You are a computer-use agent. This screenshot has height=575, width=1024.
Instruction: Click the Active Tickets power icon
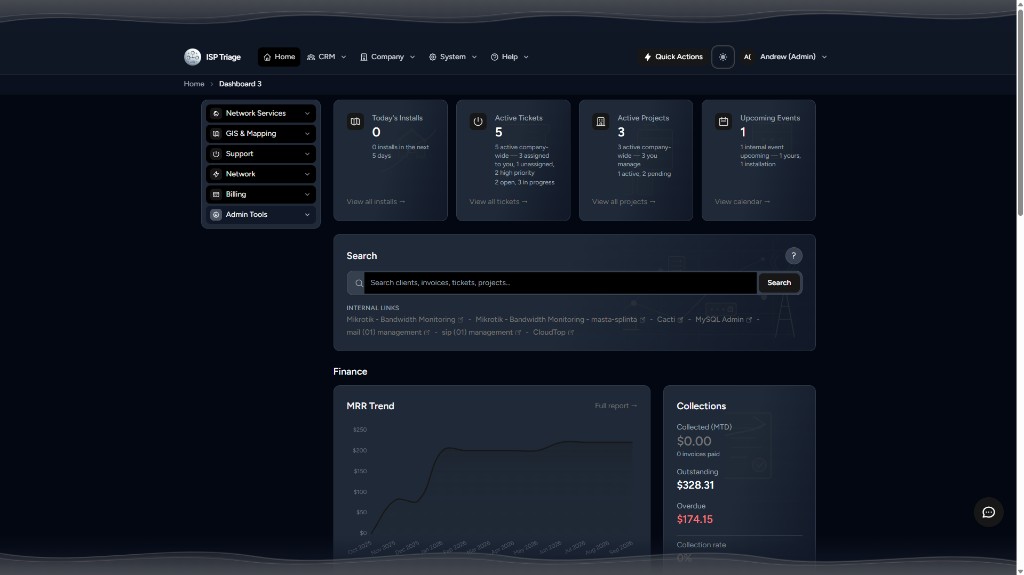coord(478,122)
